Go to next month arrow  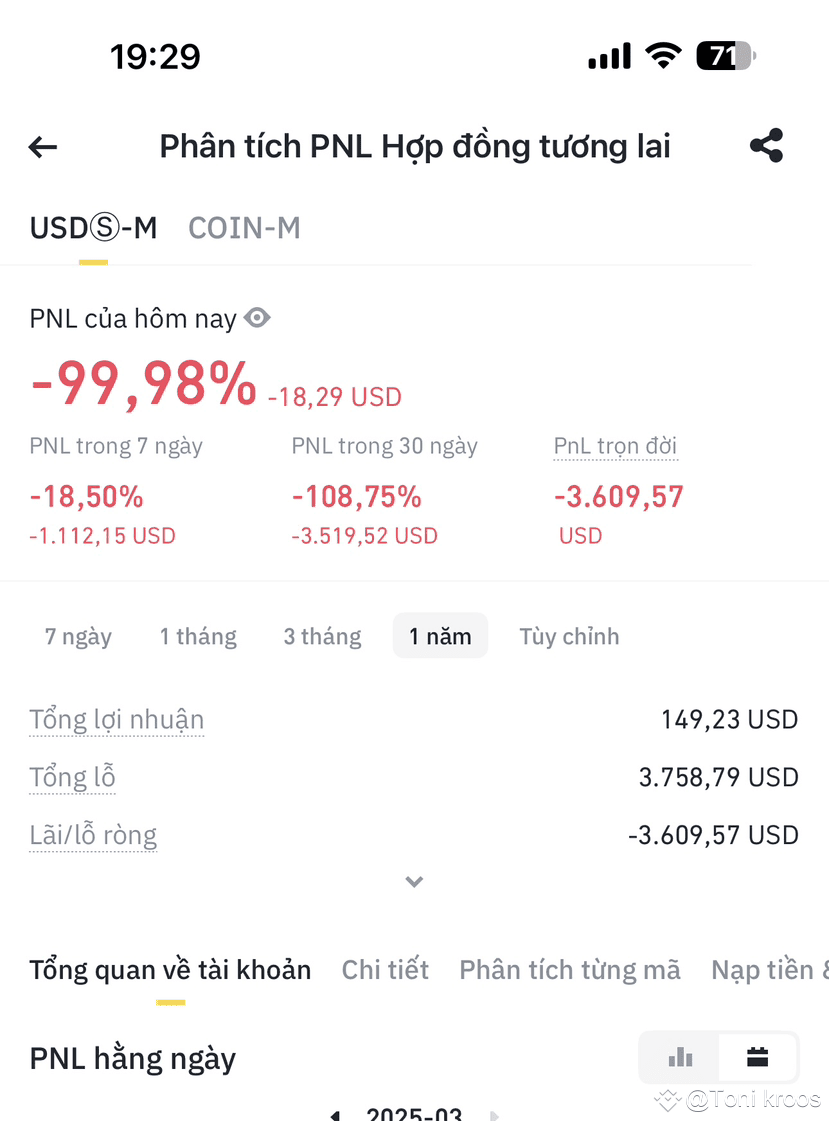tap(494, 1115)
